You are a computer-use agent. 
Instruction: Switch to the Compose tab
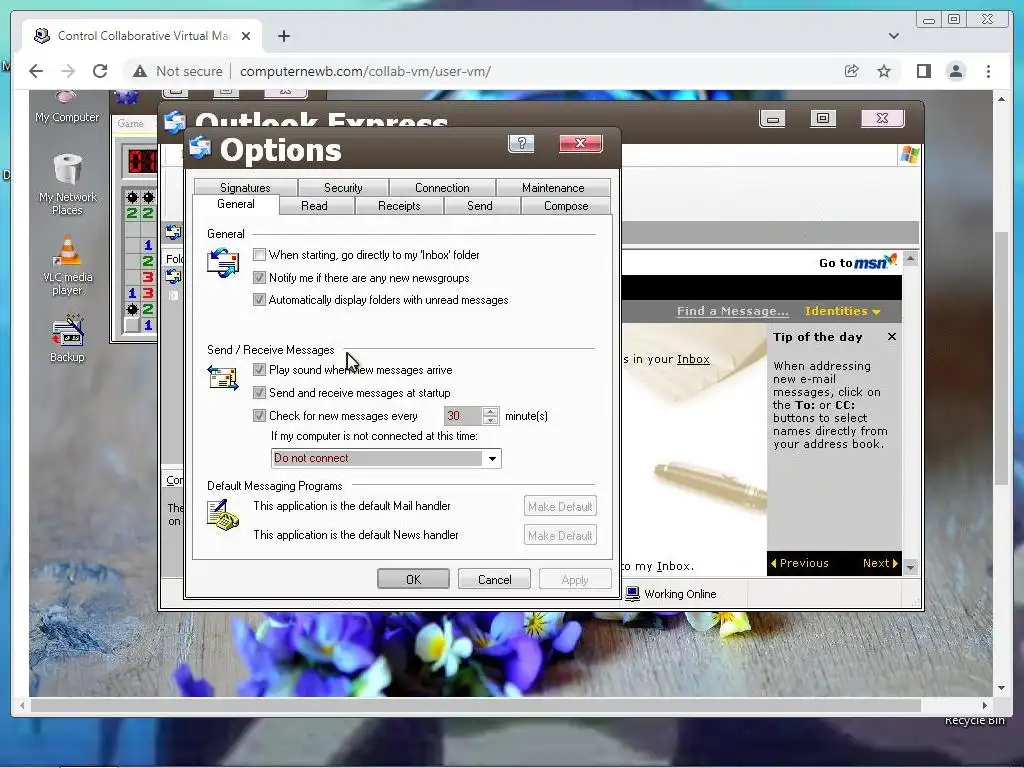click(x=566, y=206)
